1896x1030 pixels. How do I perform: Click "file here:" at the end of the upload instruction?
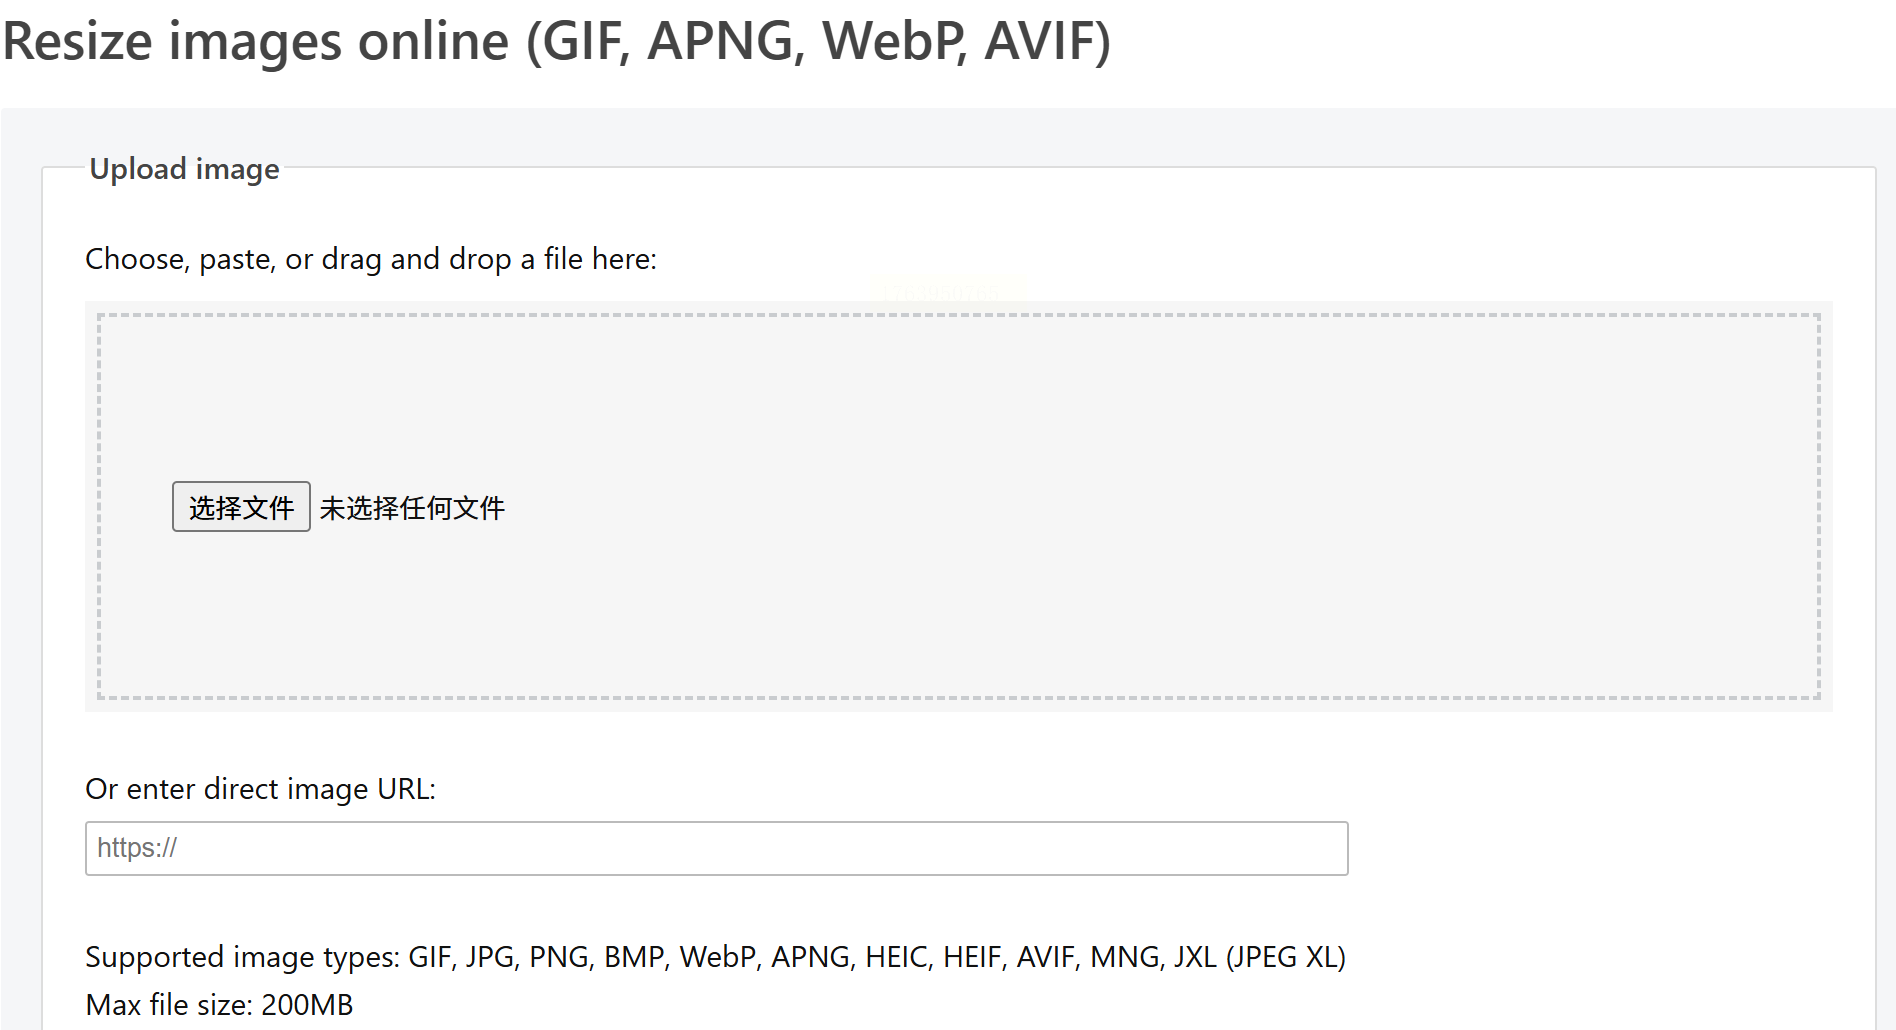pos(600,259)
